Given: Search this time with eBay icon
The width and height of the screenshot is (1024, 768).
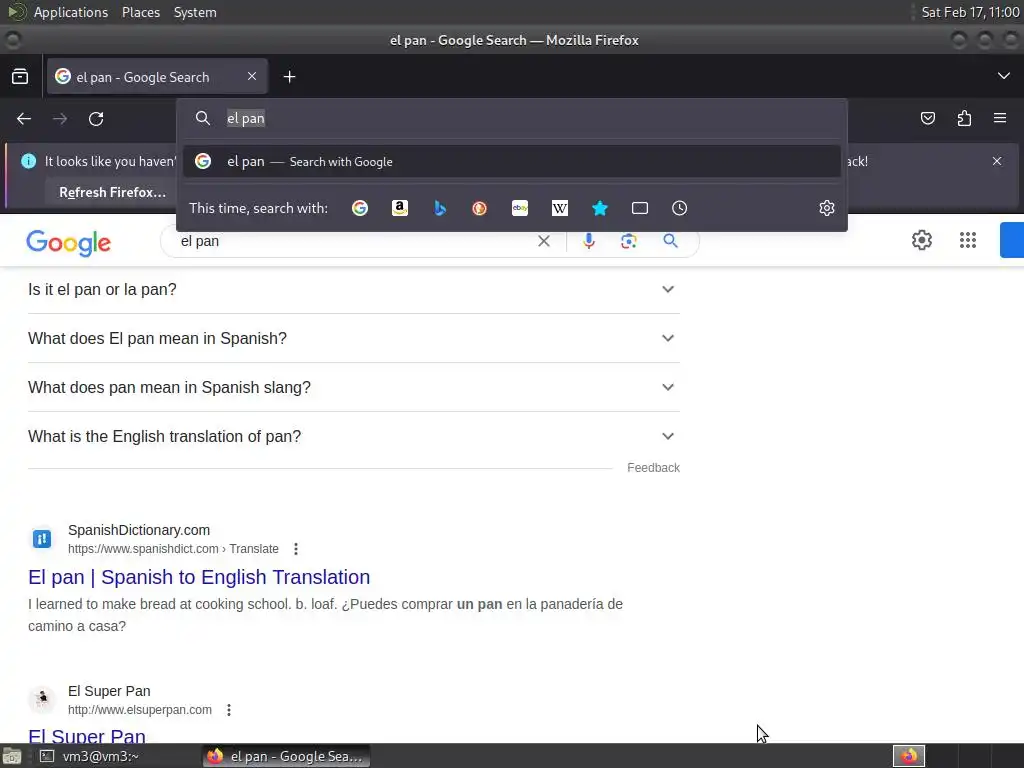Looking at the screenshot, I should click(520, 208).
